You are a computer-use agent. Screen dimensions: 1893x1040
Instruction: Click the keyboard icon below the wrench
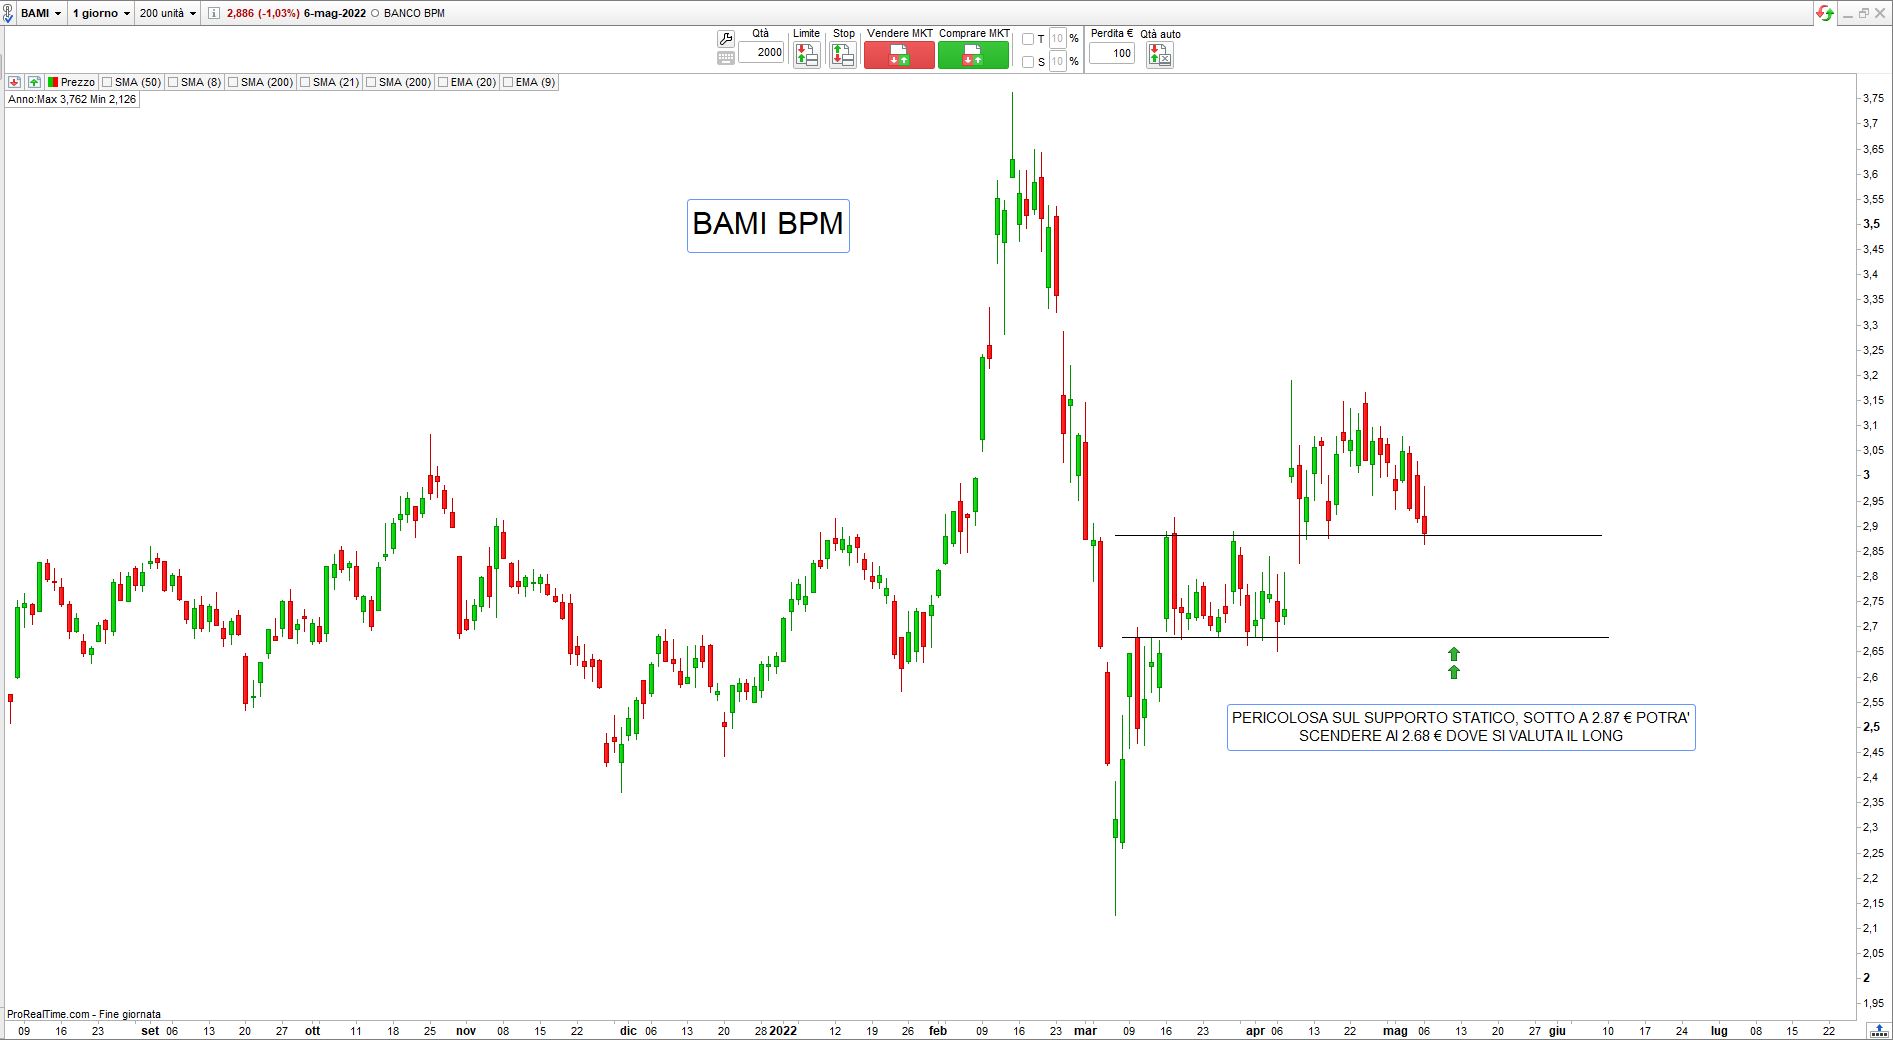coord(726,58)
